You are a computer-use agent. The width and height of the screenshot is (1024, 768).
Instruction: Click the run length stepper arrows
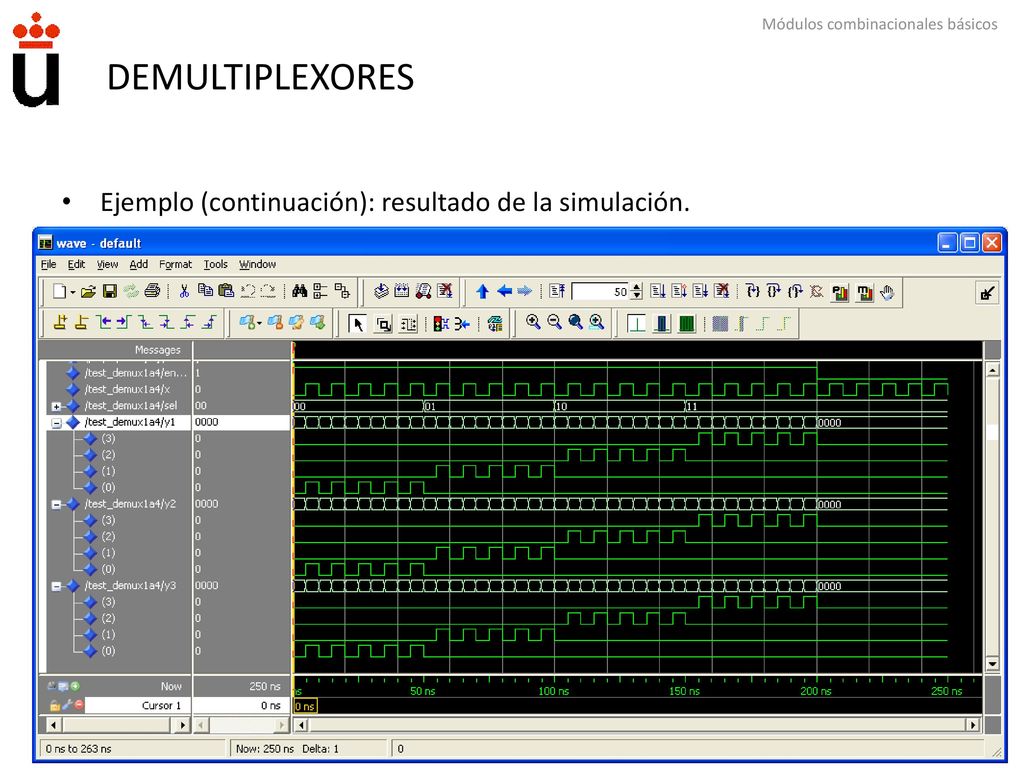point(637,292)
